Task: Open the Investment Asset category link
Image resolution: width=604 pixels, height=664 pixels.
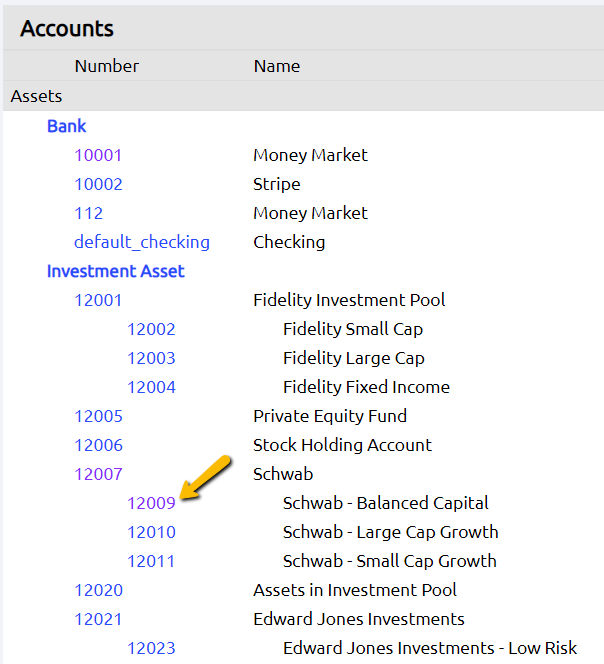Action: (116, 271)
